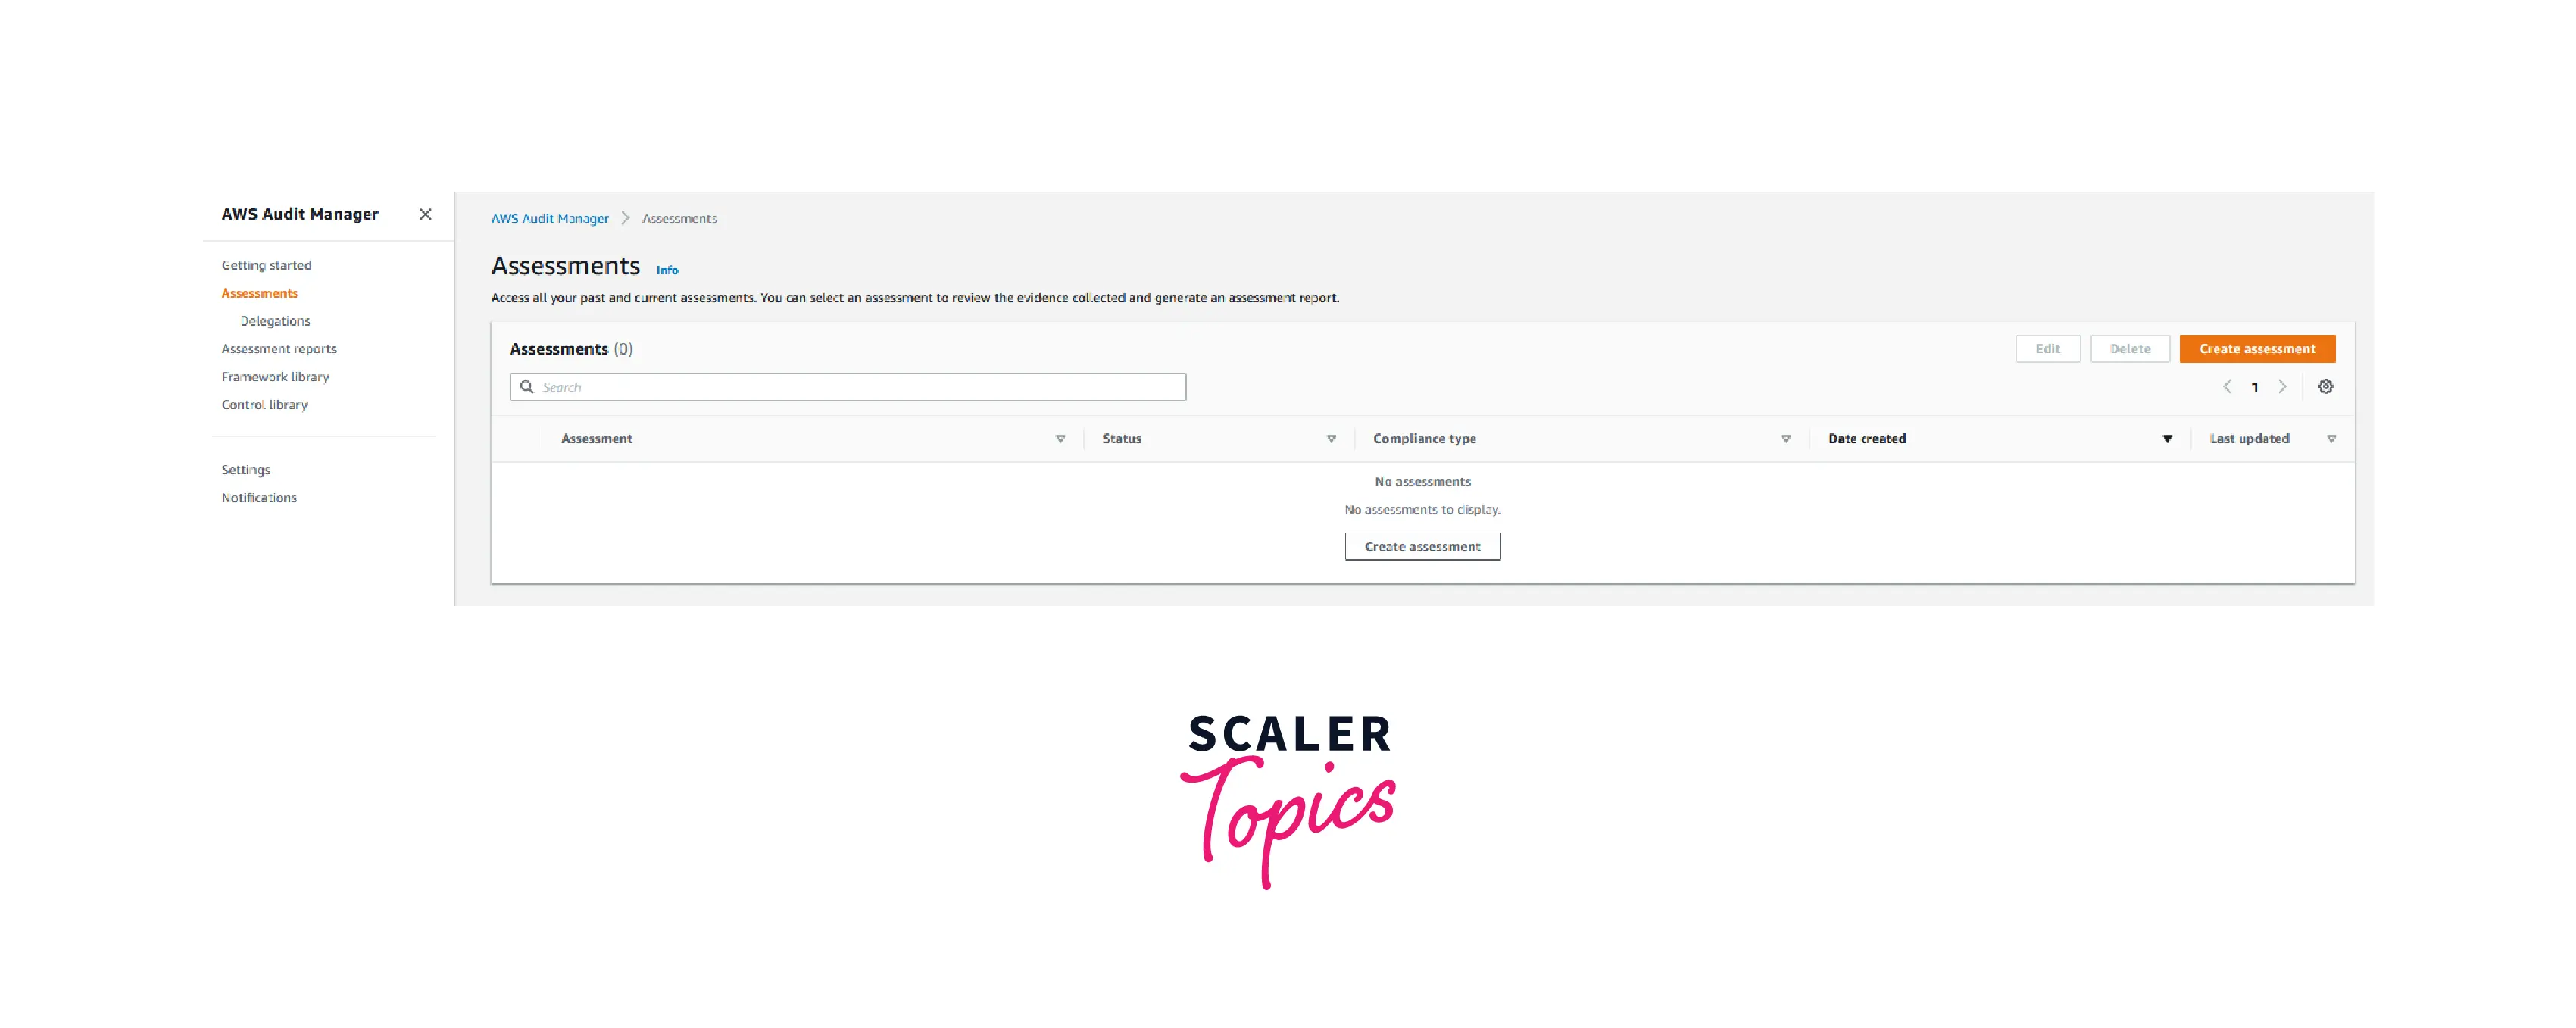Expand the Compliance type column filter

[1788, 439]
